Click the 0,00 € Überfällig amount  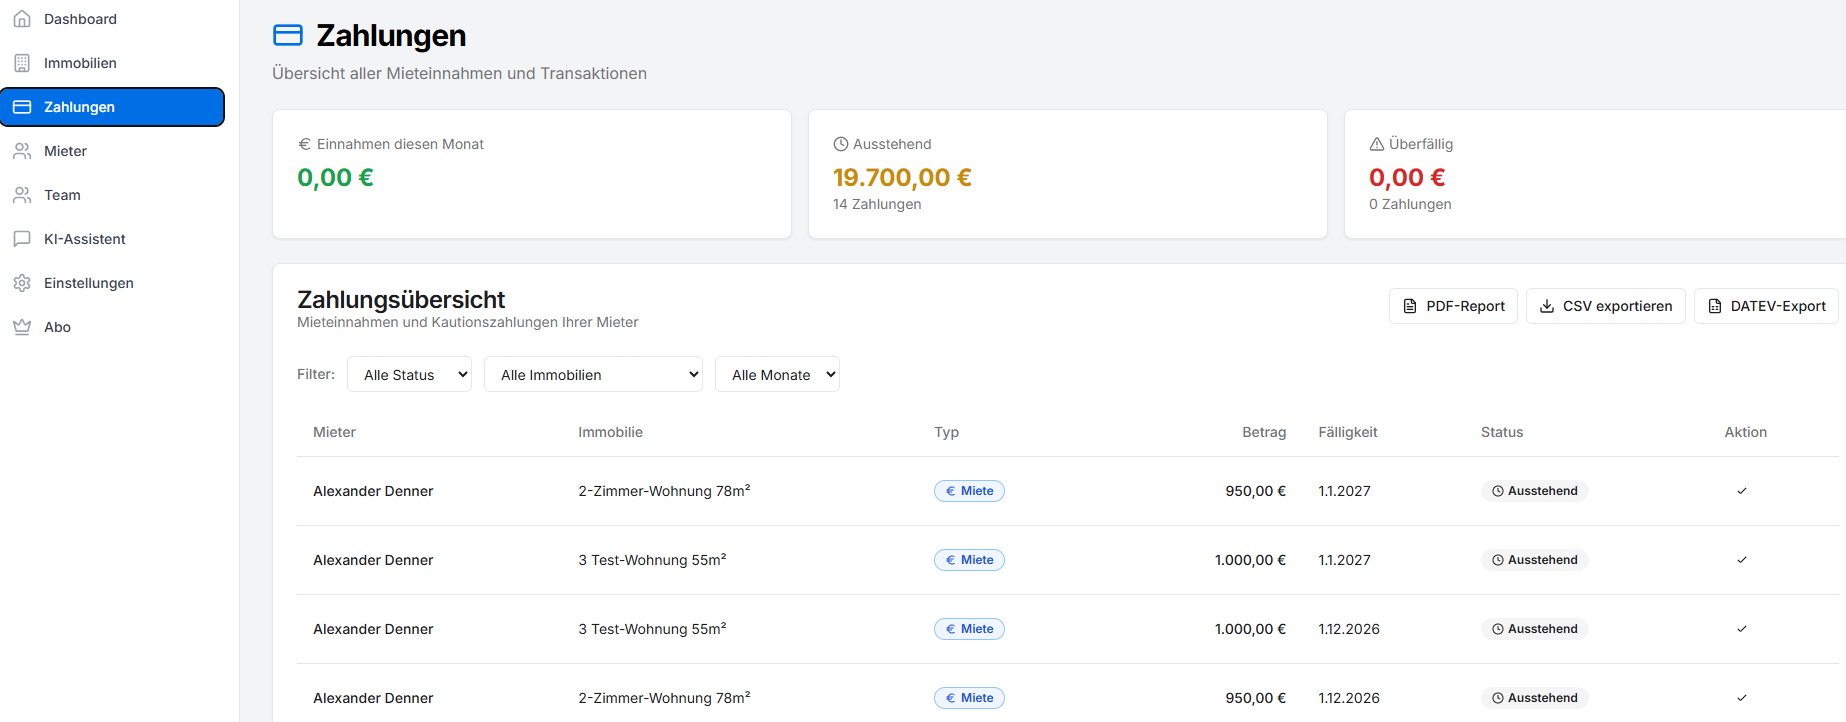click(x=1407, y=177)
